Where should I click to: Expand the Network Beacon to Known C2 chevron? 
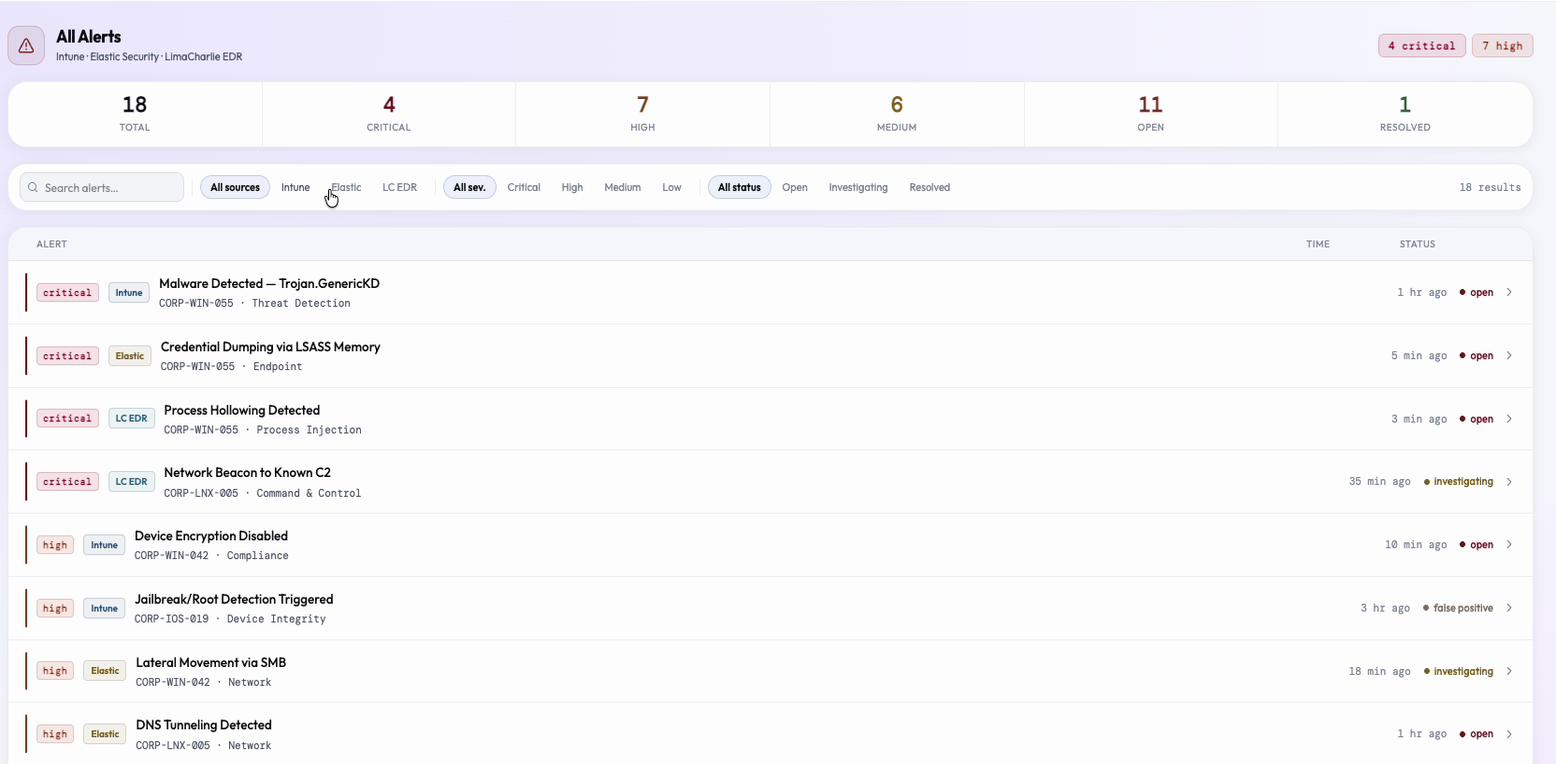point(1509,482)
